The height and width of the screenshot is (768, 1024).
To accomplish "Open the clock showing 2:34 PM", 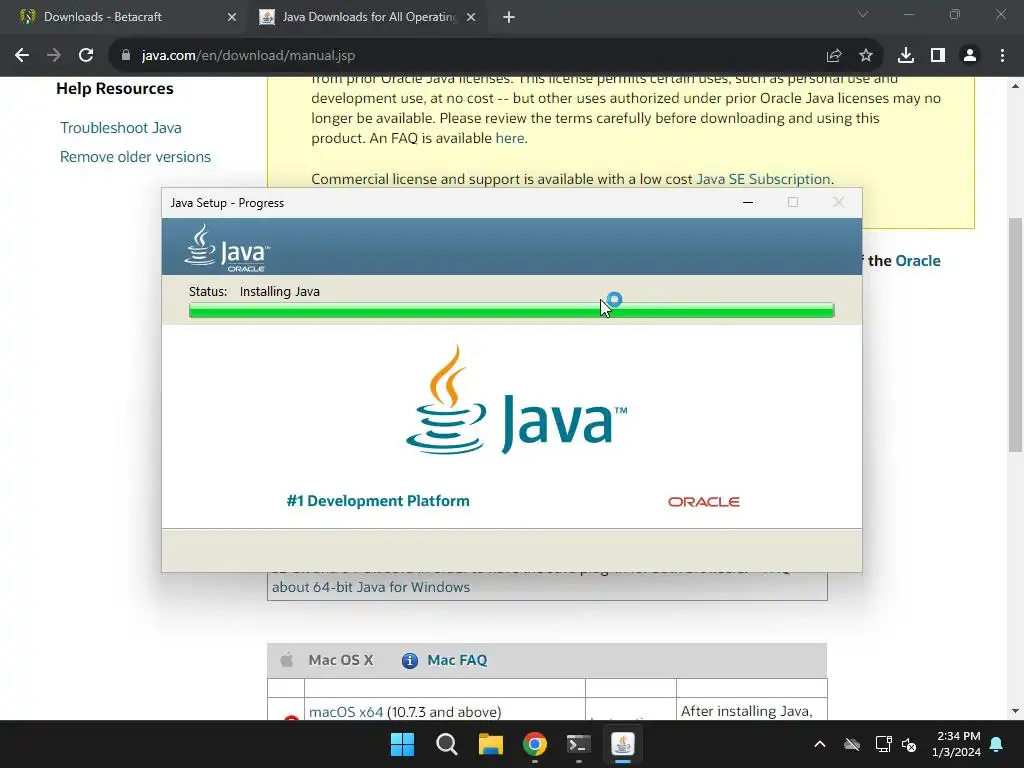I will pos(956,744).
